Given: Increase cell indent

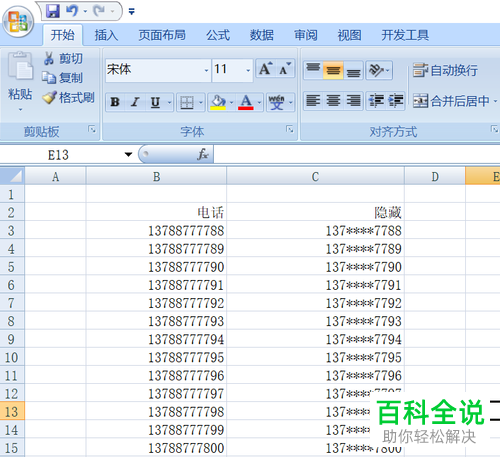Looking at the screenshot, I should (395, 101).
